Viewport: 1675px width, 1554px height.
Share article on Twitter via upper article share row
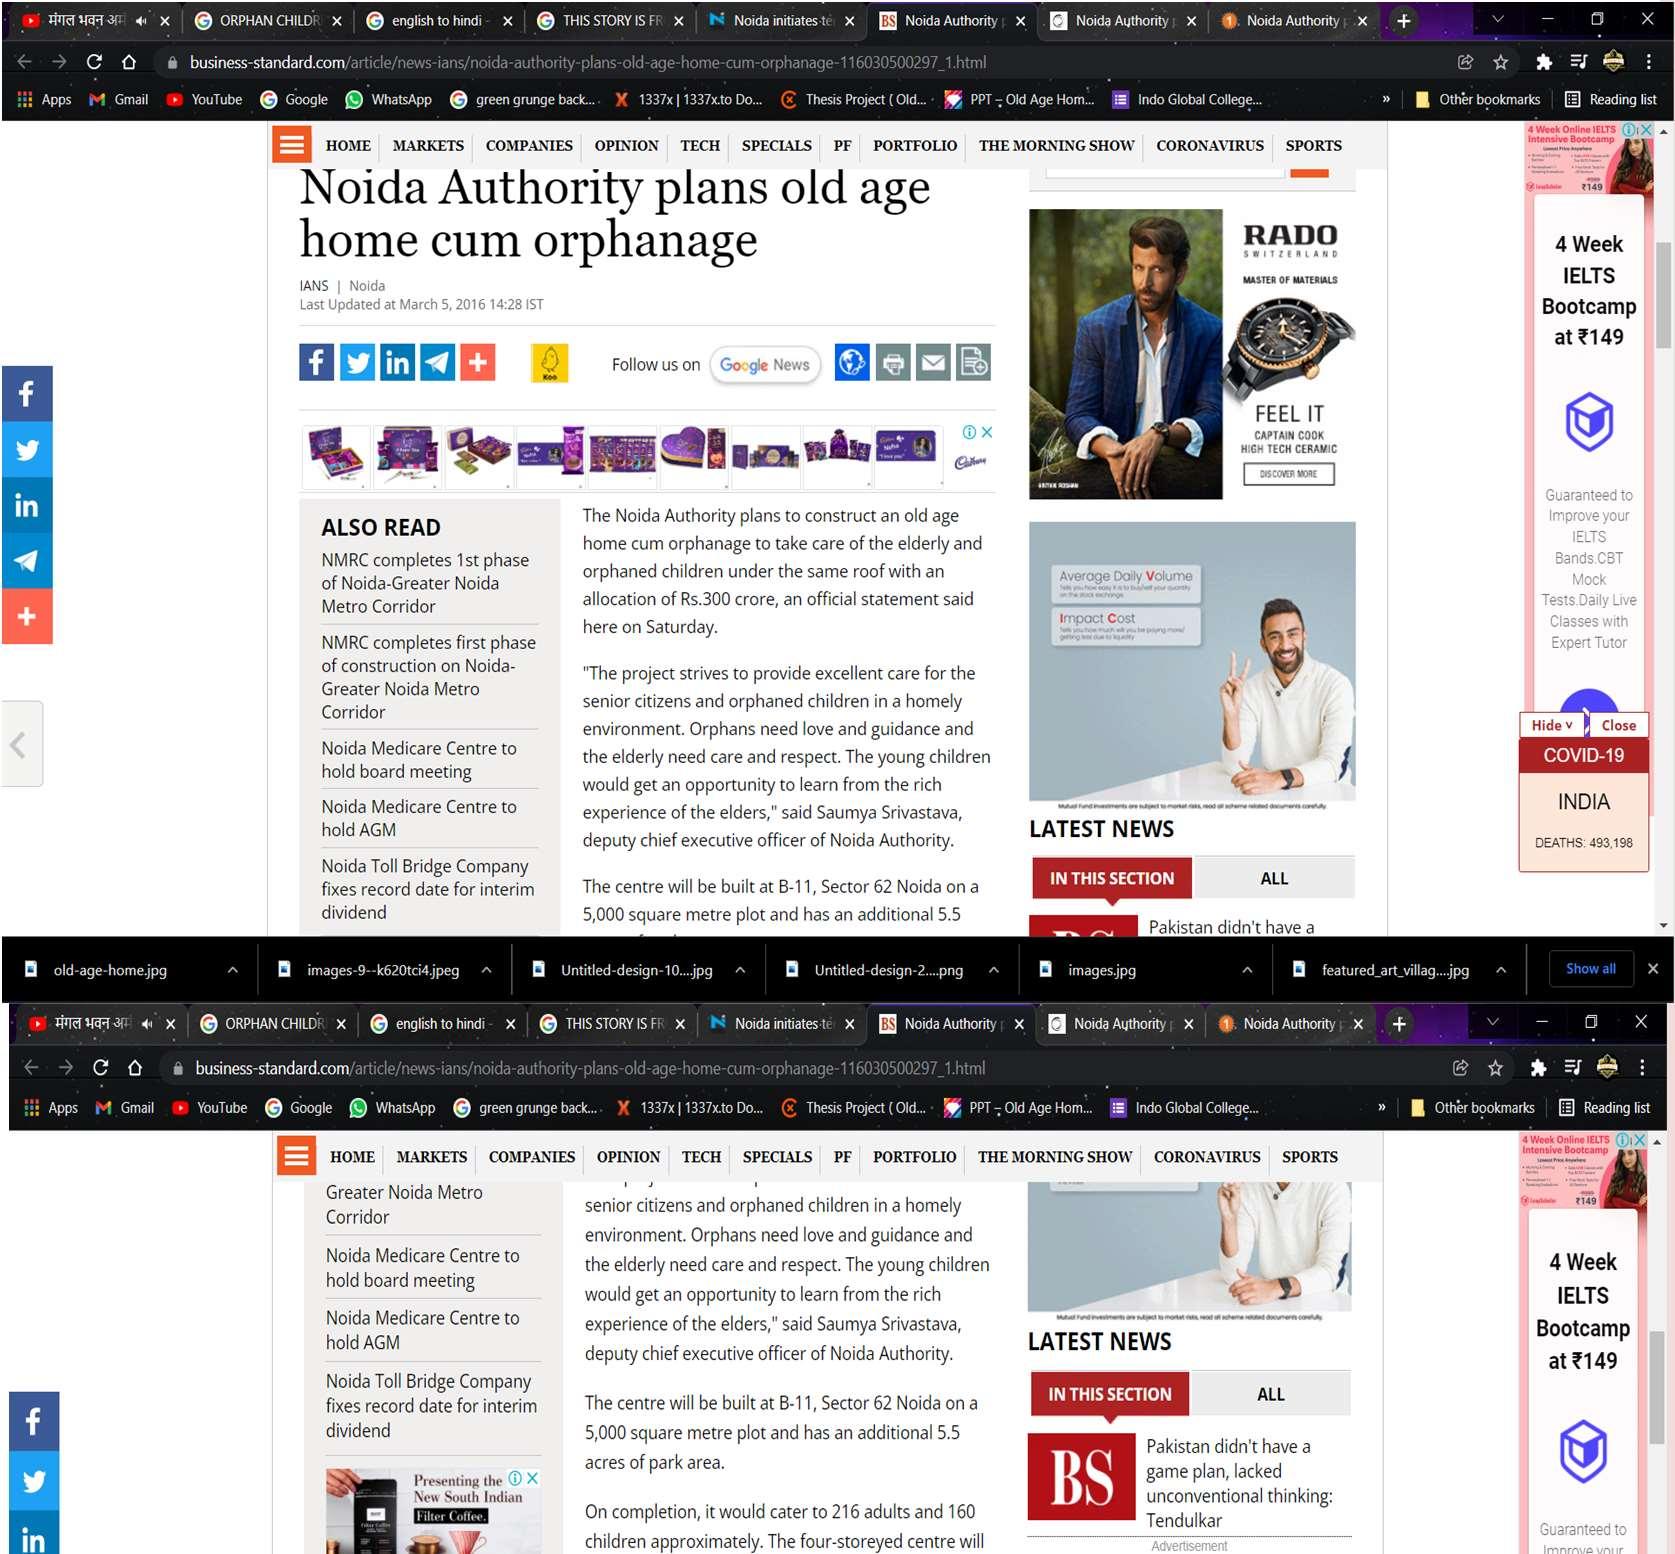[x=357, y=362]
